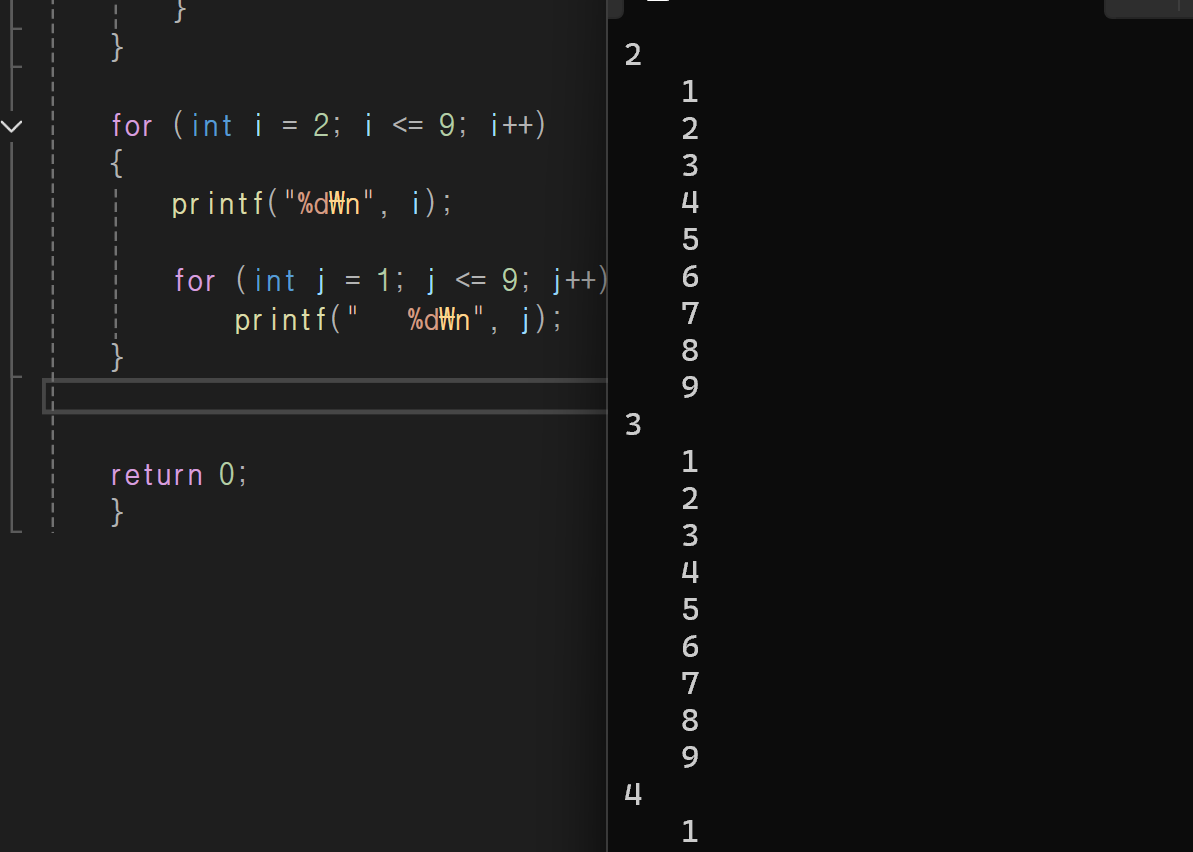Click the unindented '2' header in the console output

point(633,55)
